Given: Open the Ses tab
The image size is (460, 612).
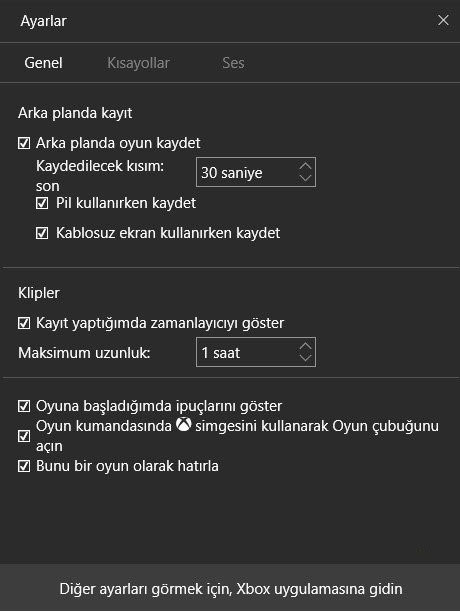Looking at the screenshot, I should pyautogui.click(x=233, y=63).
